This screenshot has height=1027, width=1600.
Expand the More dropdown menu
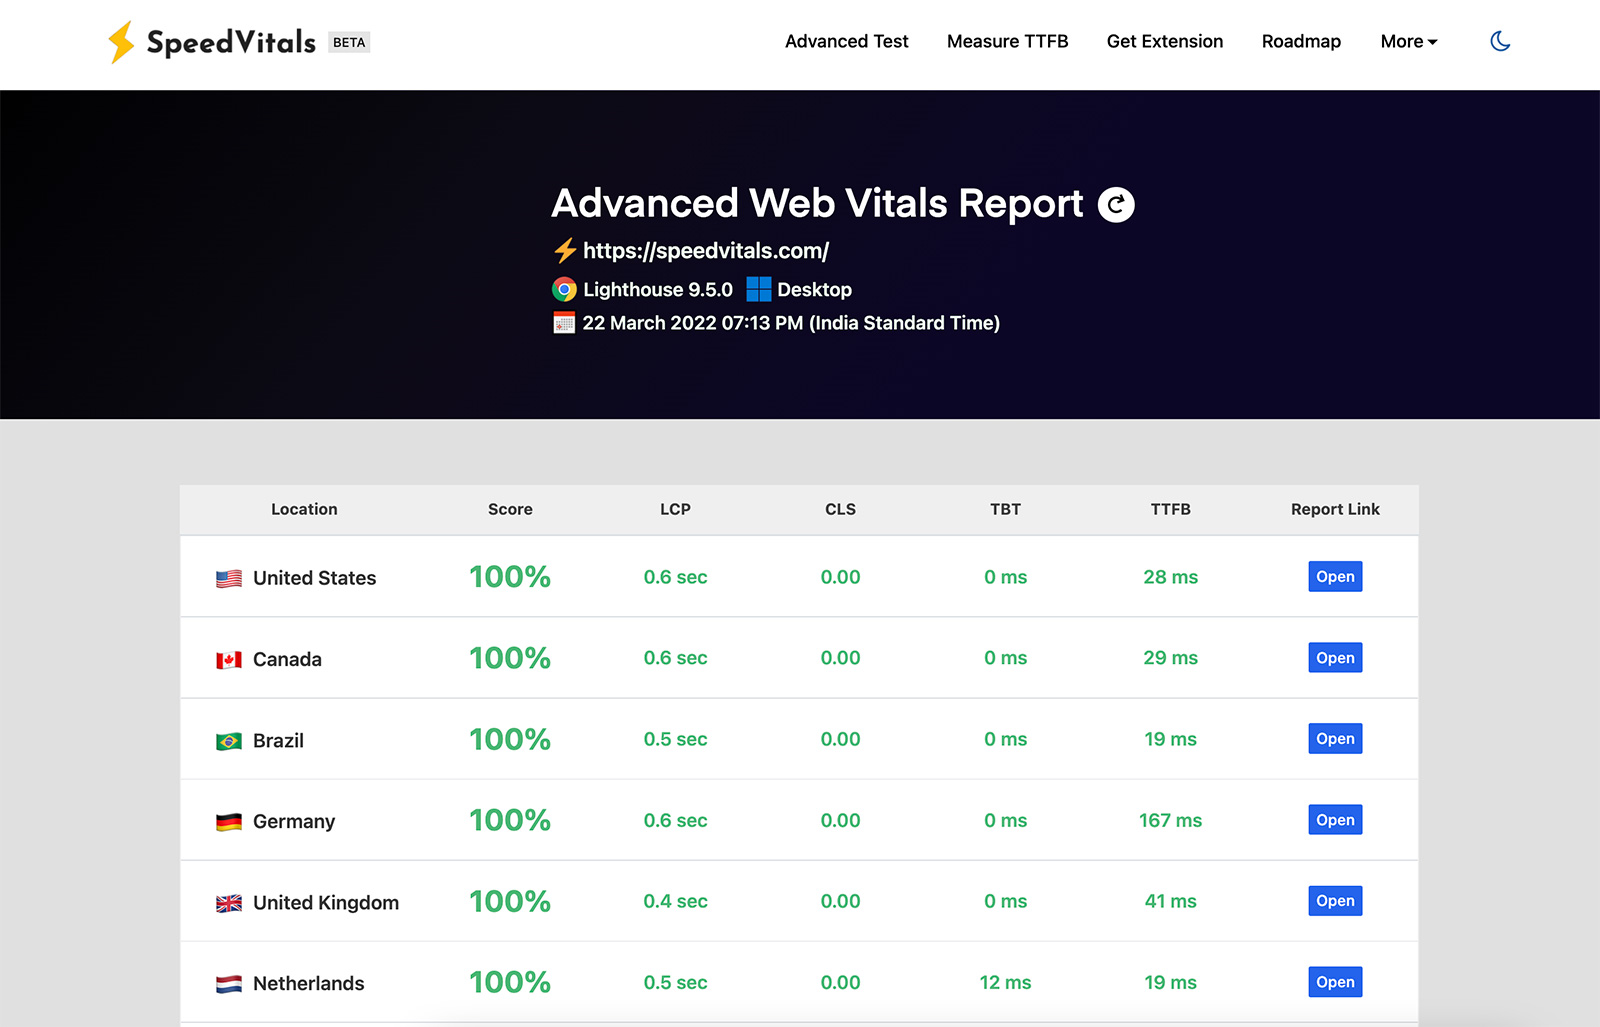pos(1408,41)
